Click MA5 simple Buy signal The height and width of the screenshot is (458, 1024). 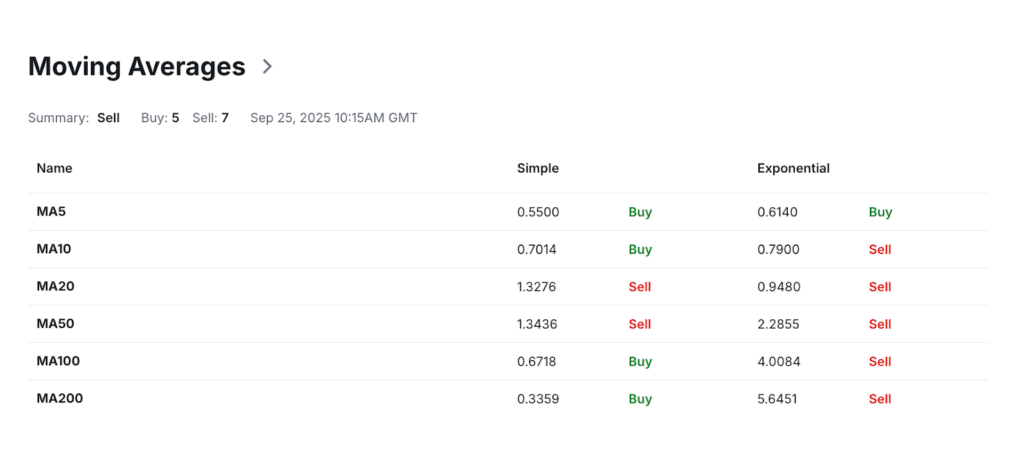640,212
